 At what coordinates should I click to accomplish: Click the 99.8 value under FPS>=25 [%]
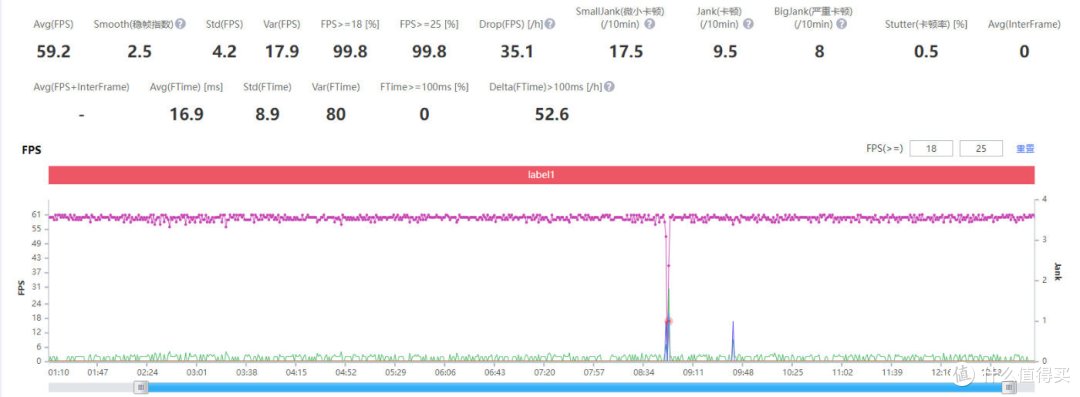[429, 52]
